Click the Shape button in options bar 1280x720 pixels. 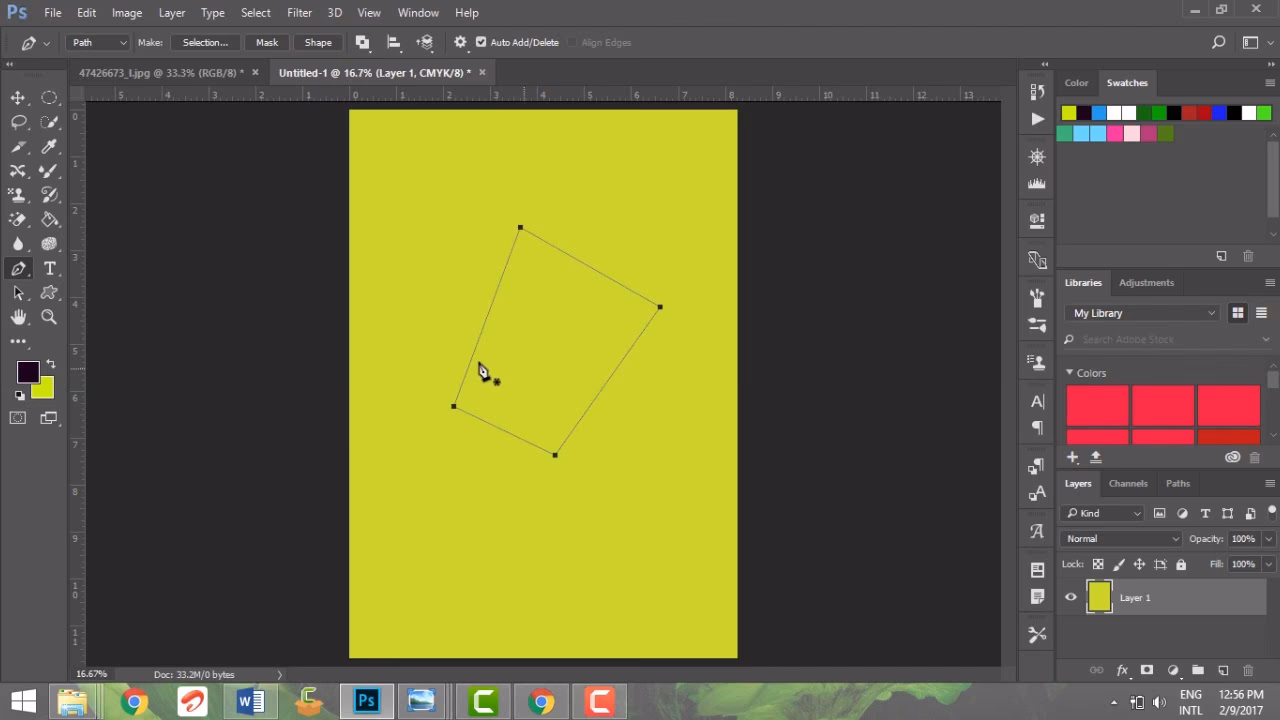[x=317, y=42]
